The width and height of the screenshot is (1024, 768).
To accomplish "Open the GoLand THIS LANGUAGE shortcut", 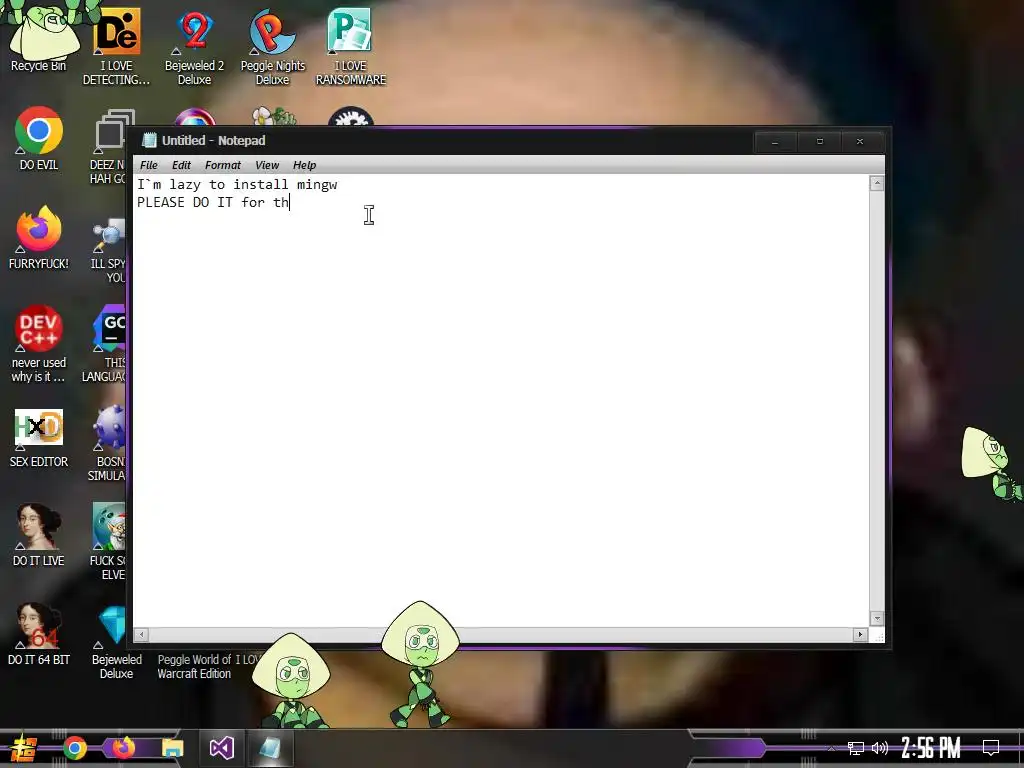I will 104,344.
